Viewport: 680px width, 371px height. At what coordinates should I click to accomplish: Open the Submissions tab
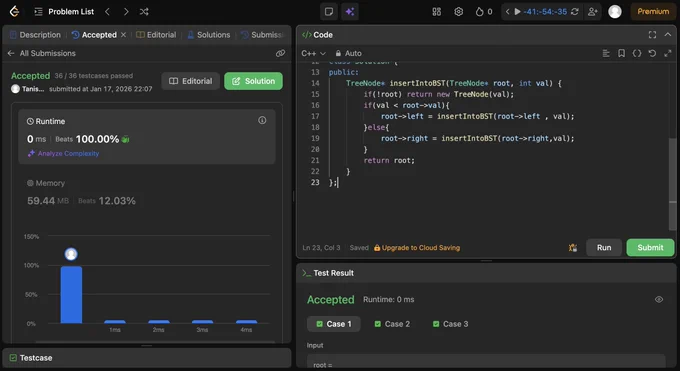point(262,35)
